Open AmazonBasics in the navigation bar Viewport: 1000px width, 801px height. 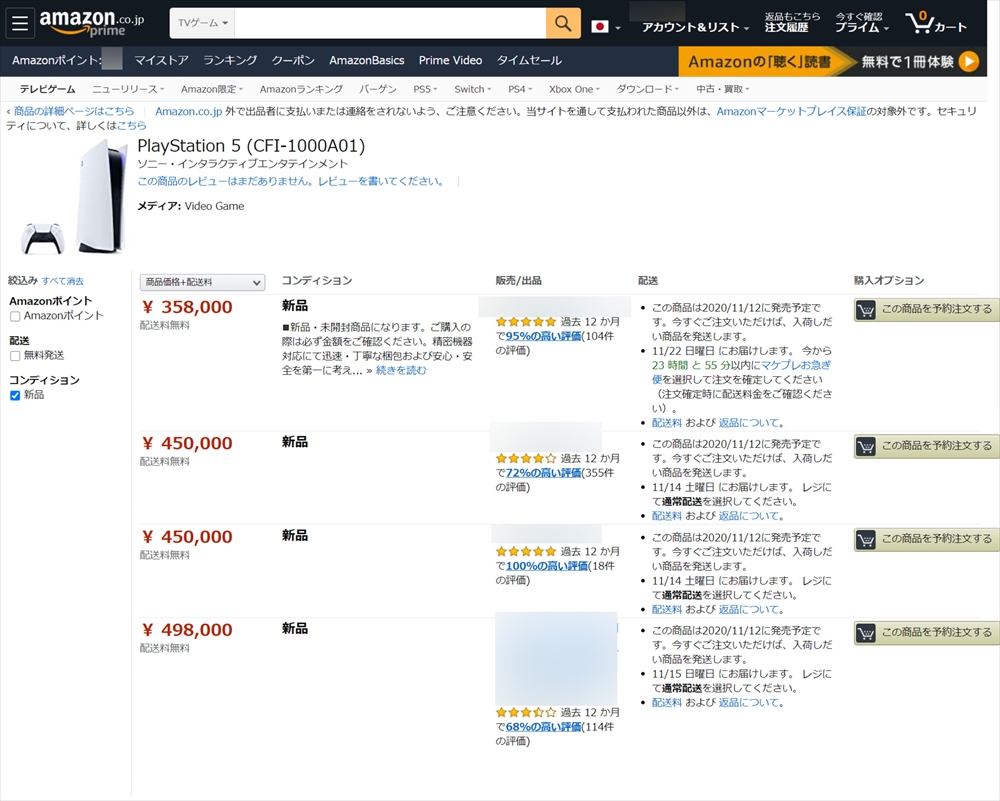coord(367,61)
